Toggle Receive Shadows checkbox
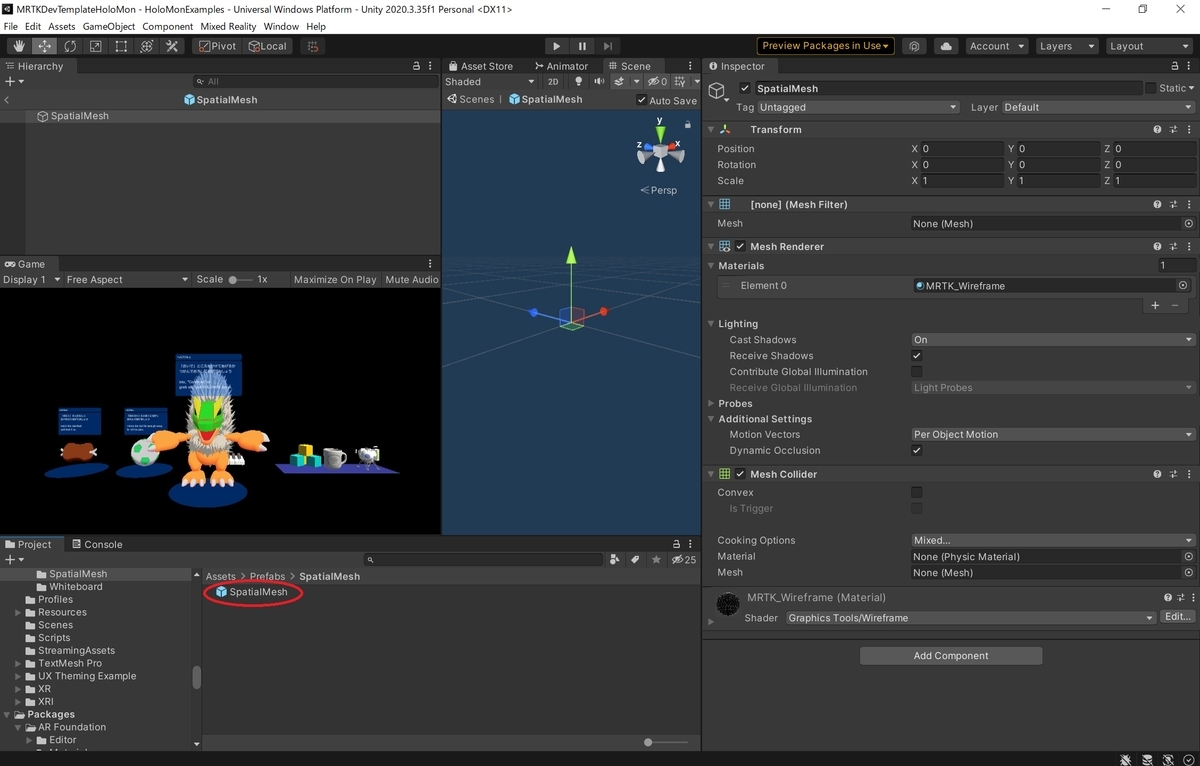This screenshot has width=1200, height=766. coord(917,356)
